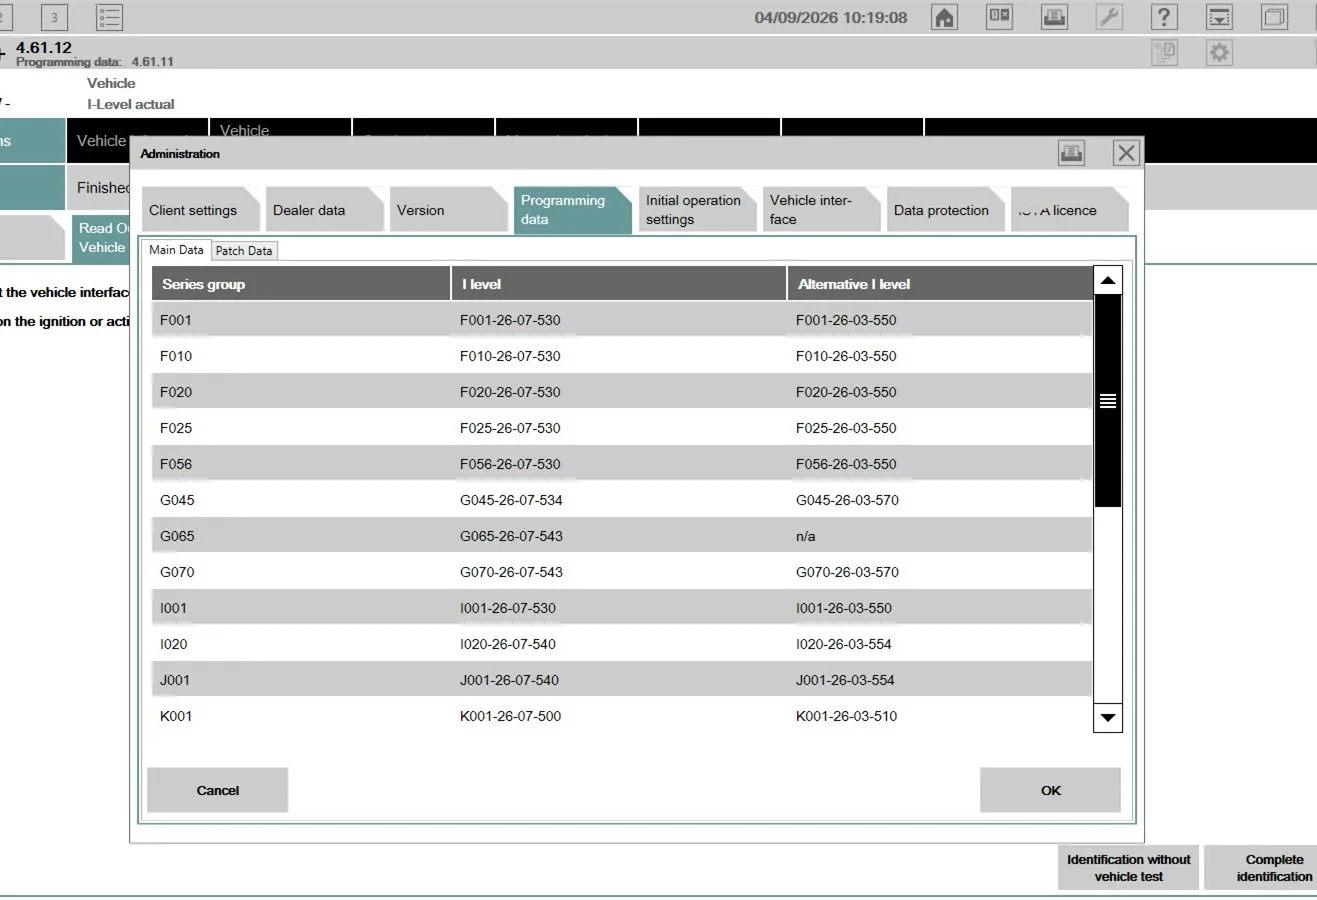This screenshot has width=1317, height=900.
Task: Close the Administration dialog with X
Action: [x=1126, y=153]
